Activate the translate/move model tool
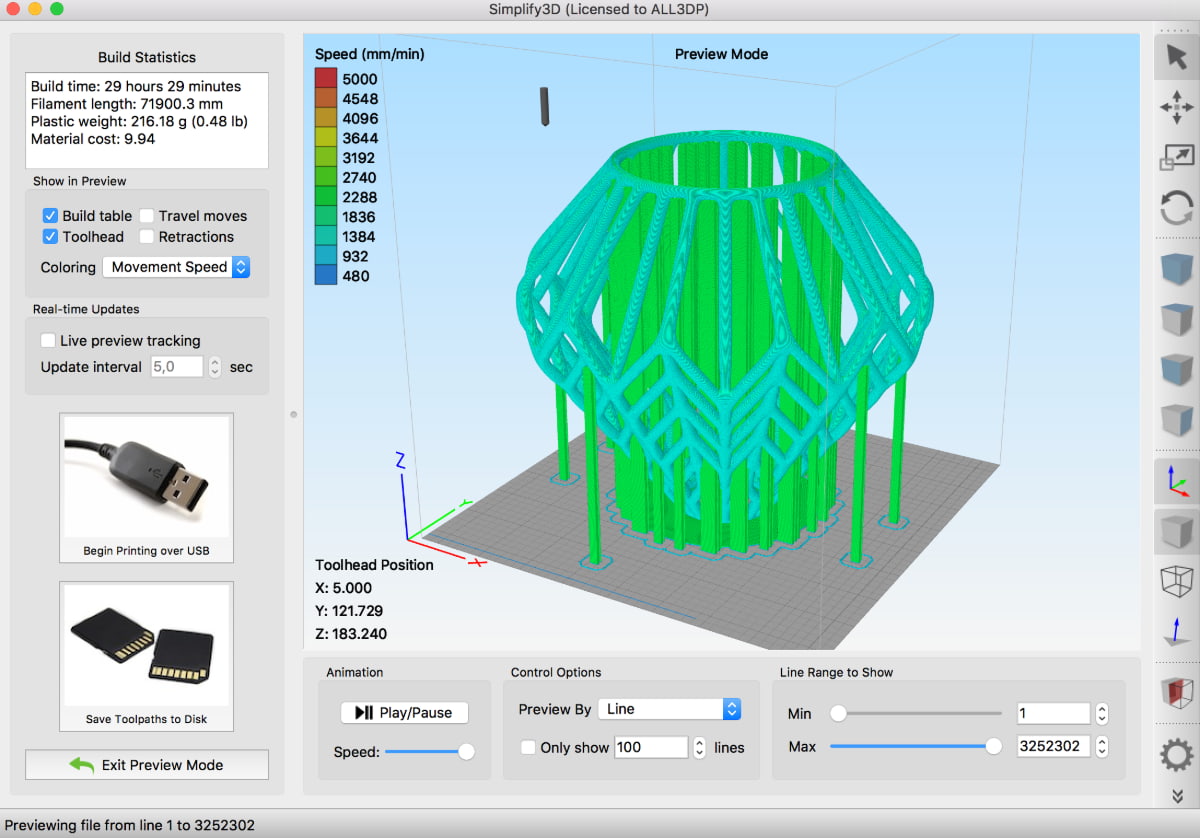Viewport: 1200px width, 838px height. [1176, 107]
